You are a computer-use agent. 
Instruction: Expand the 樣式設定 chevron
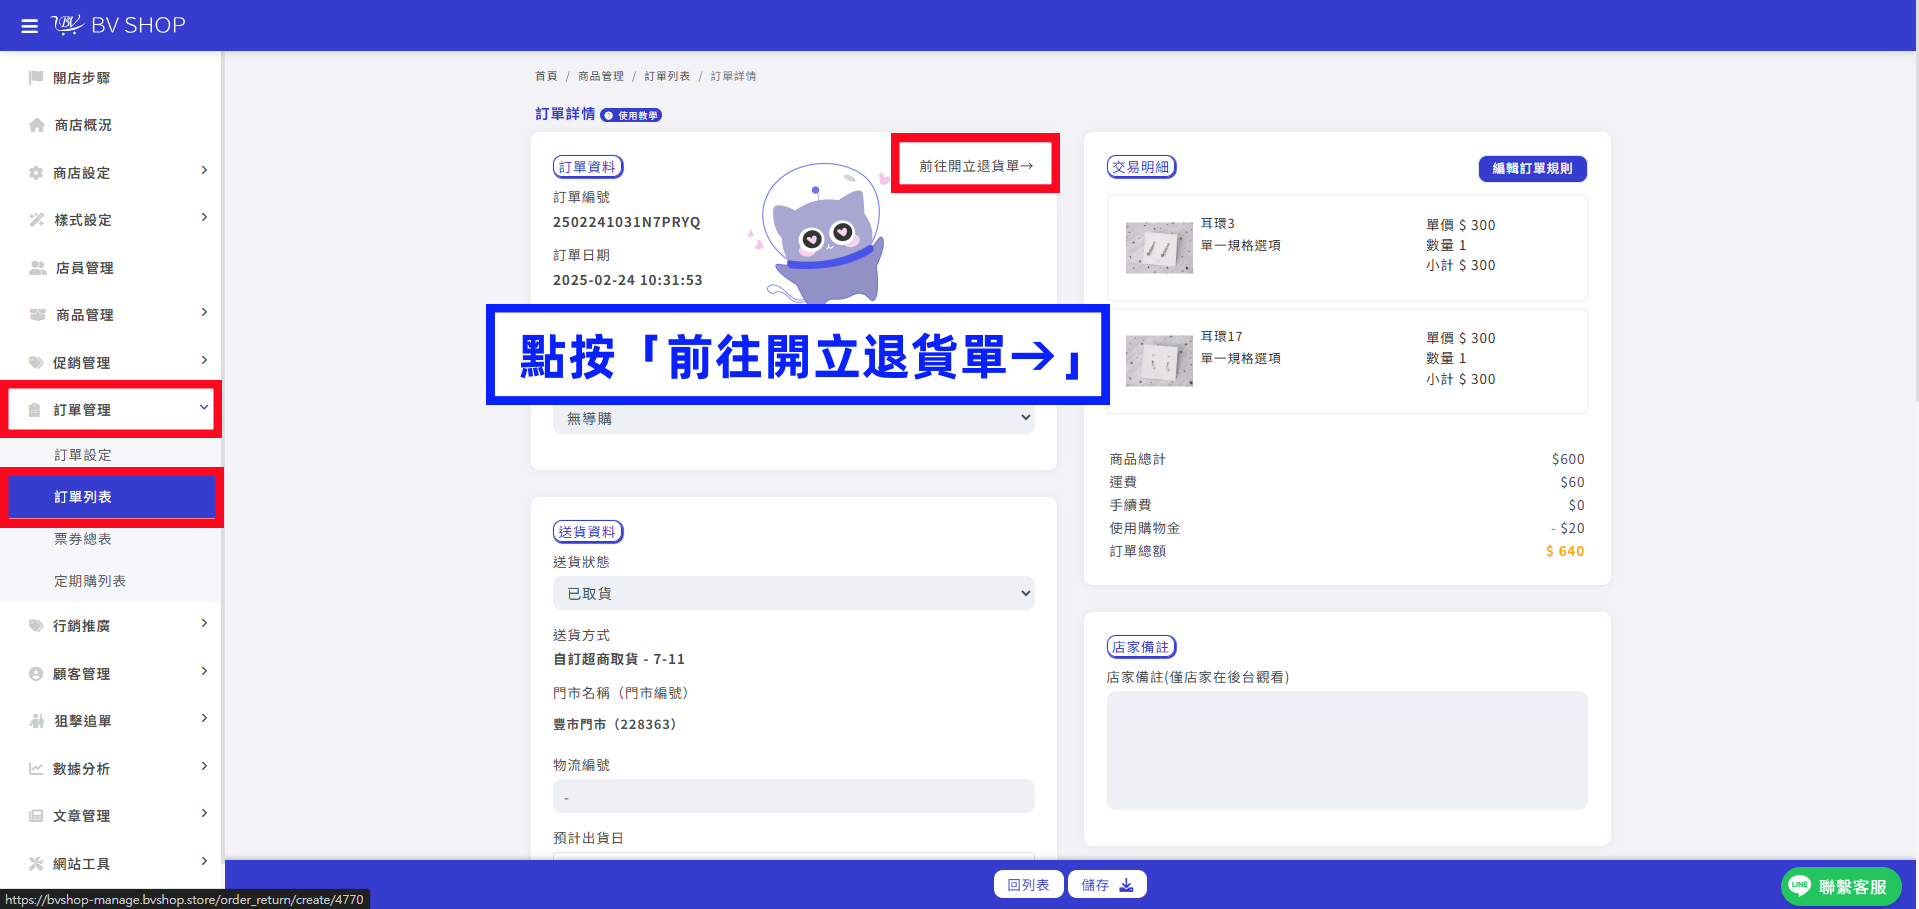tap(204, 218)
